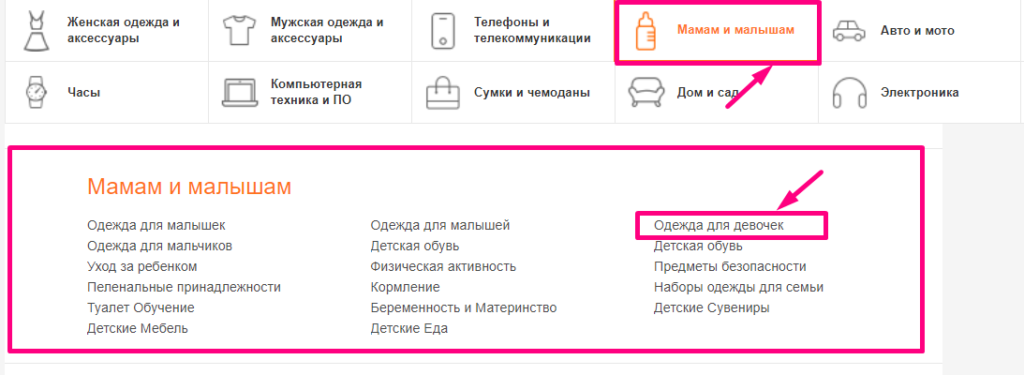1024x375 pixels.
Task: Open Детская обувь under Одежда для девочек
Action: (698, 246)
